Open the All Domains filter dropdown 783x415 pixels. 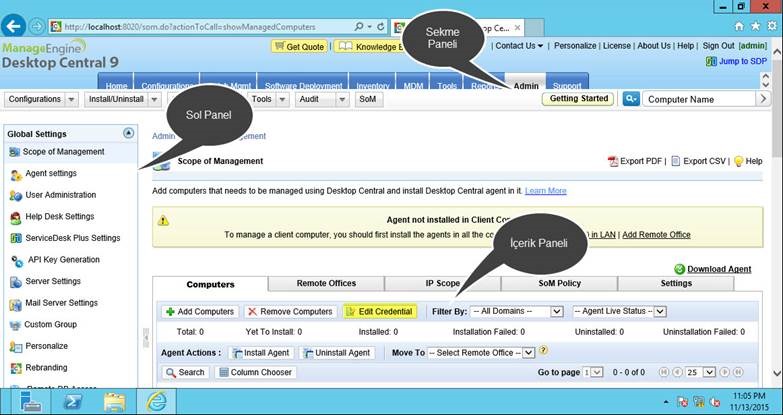tap(516, 311)
